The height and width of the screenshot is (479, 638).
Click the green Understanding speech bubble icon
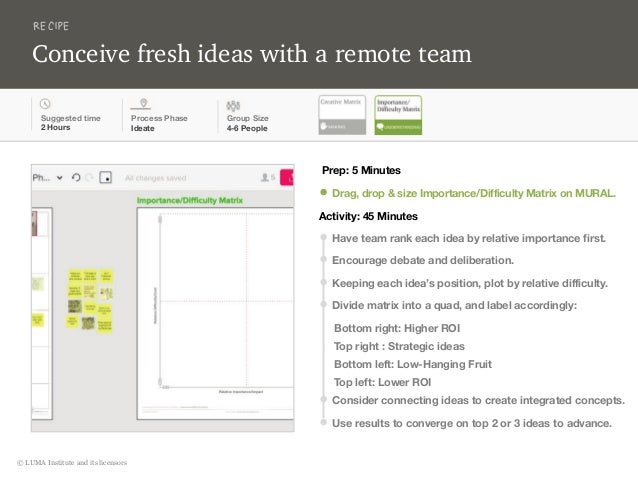point(380,127)
